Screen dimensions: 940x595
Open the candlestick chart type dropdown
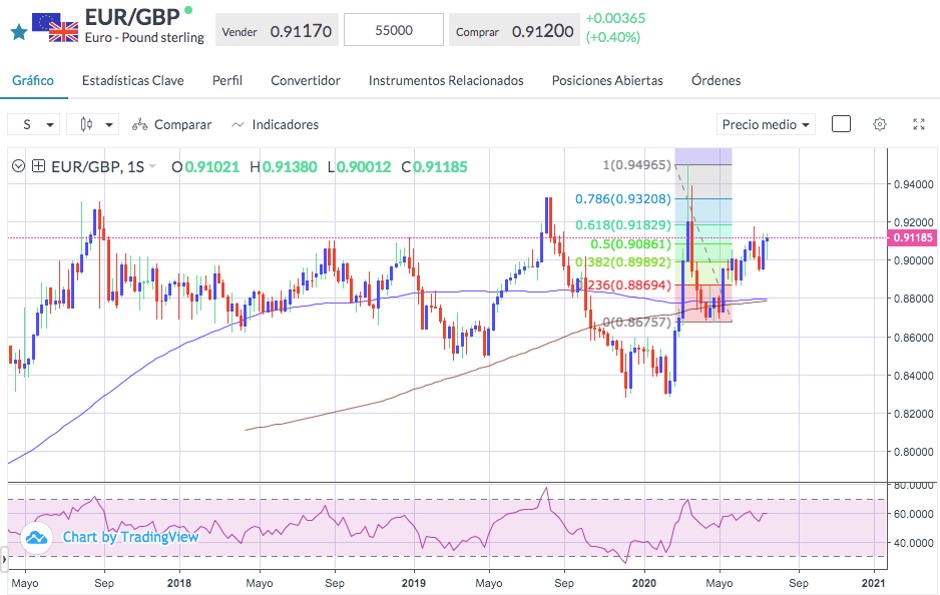pos(93,125)
